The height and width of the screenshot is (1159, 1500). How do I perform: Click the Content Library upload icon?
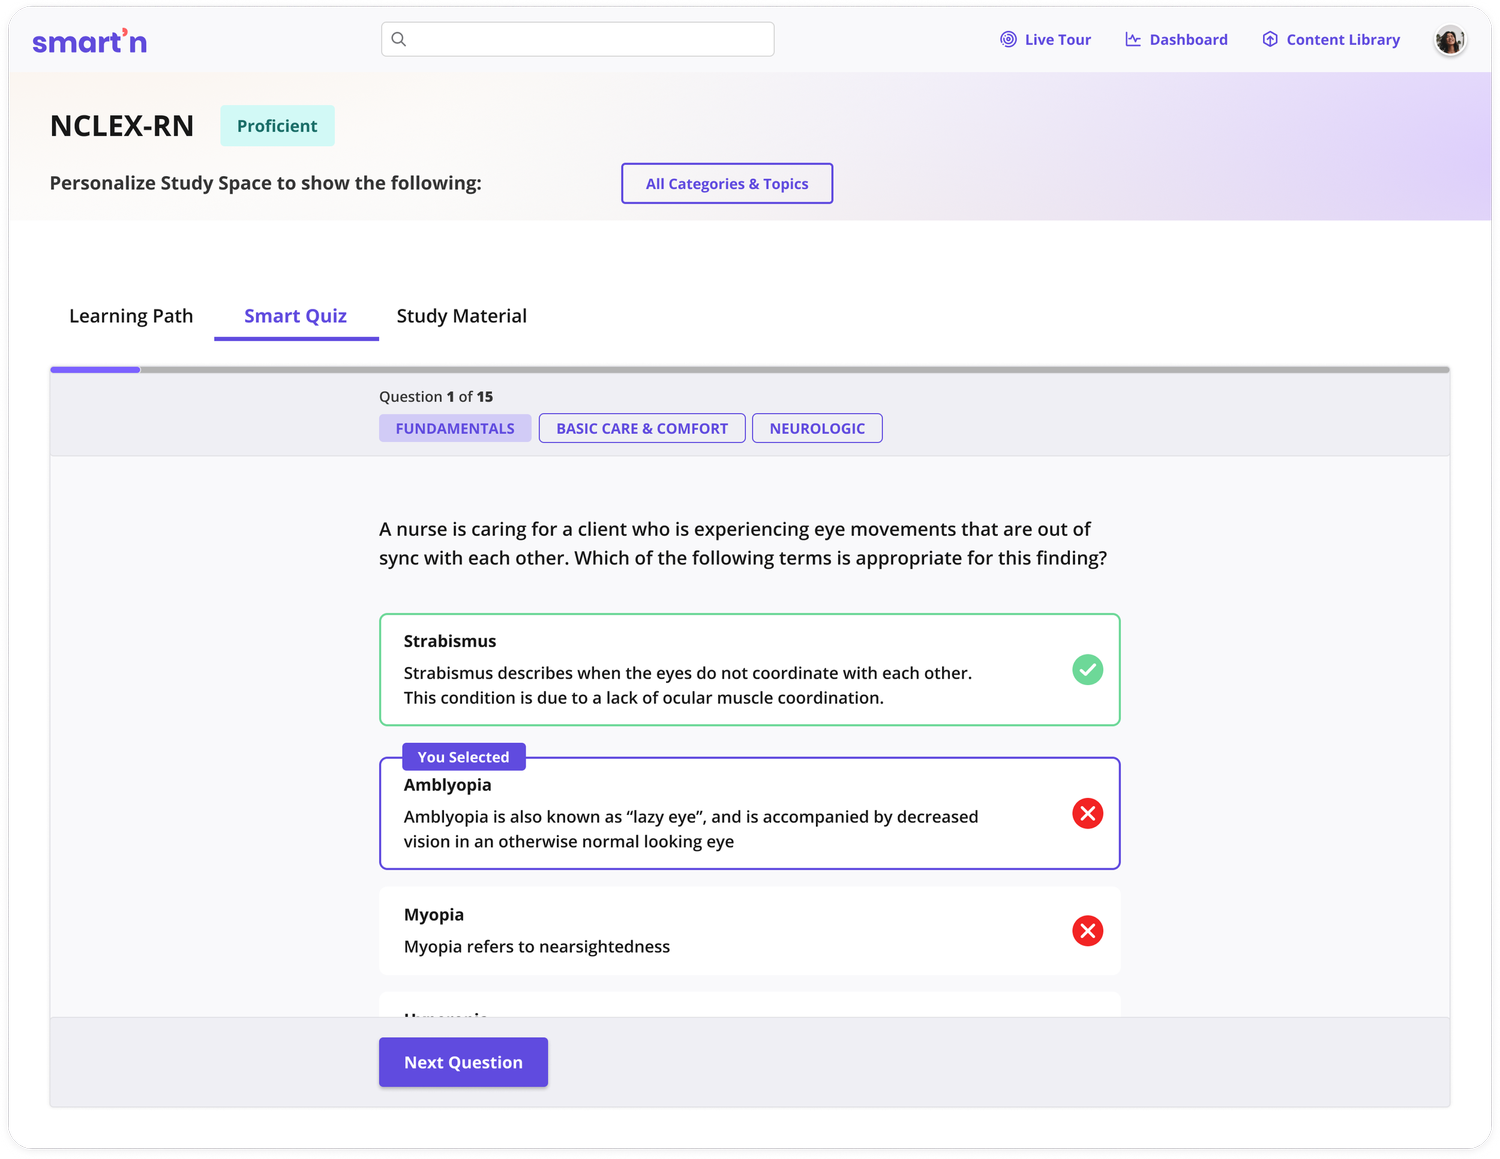1269,39
